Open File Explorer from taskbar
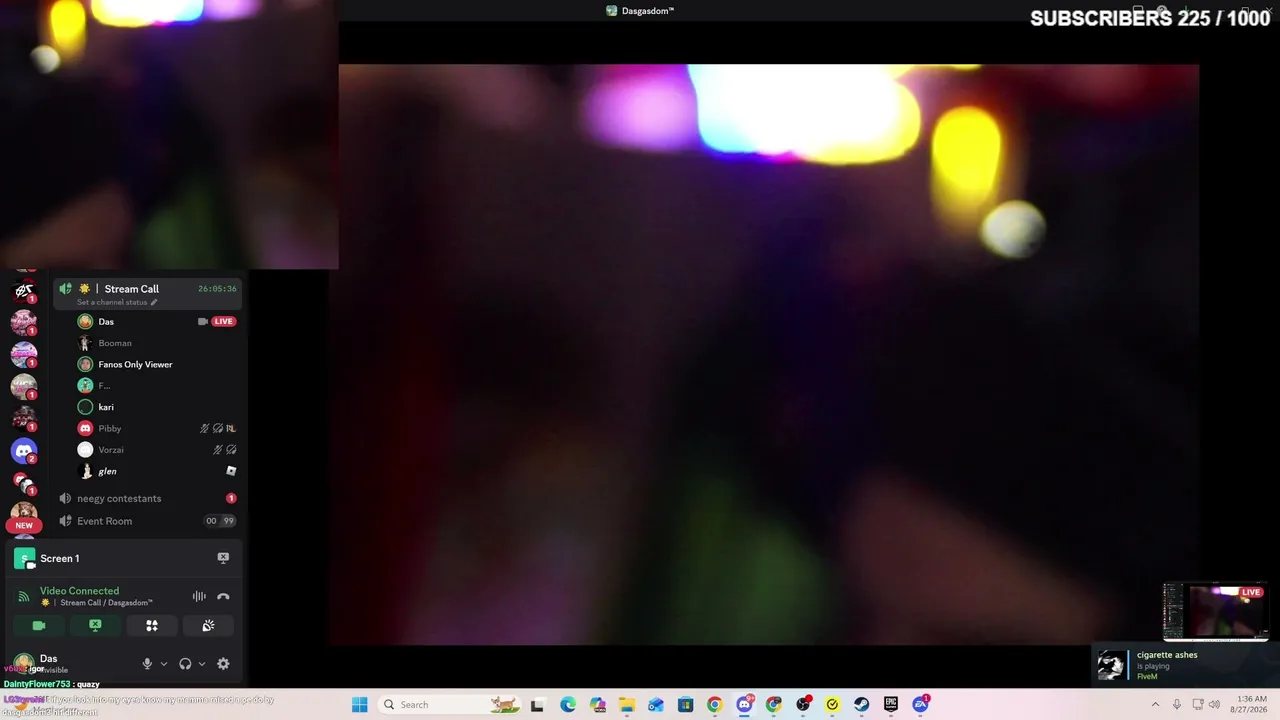 (626, 704)
